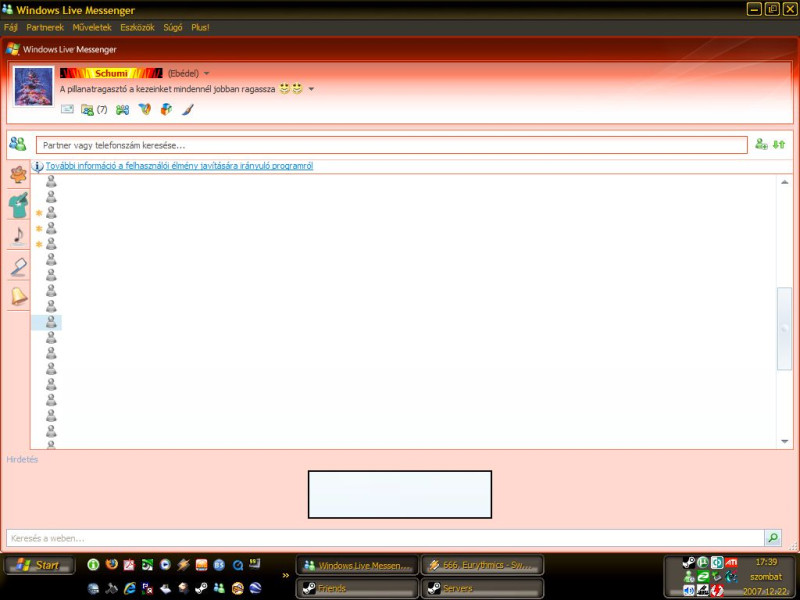Click the contact list scroll up arrow
This screenshot has height=600, width=800.
[785, 182]
